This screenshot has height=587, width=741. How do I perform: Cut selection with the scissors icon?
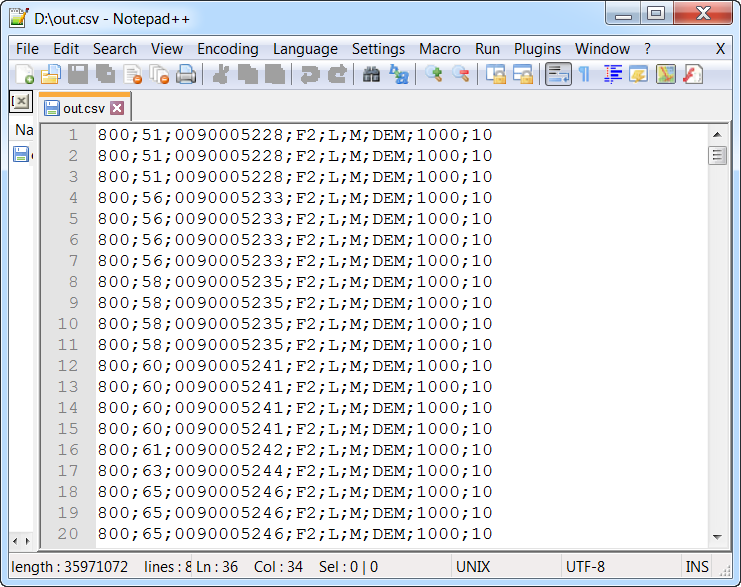(220, 75)
